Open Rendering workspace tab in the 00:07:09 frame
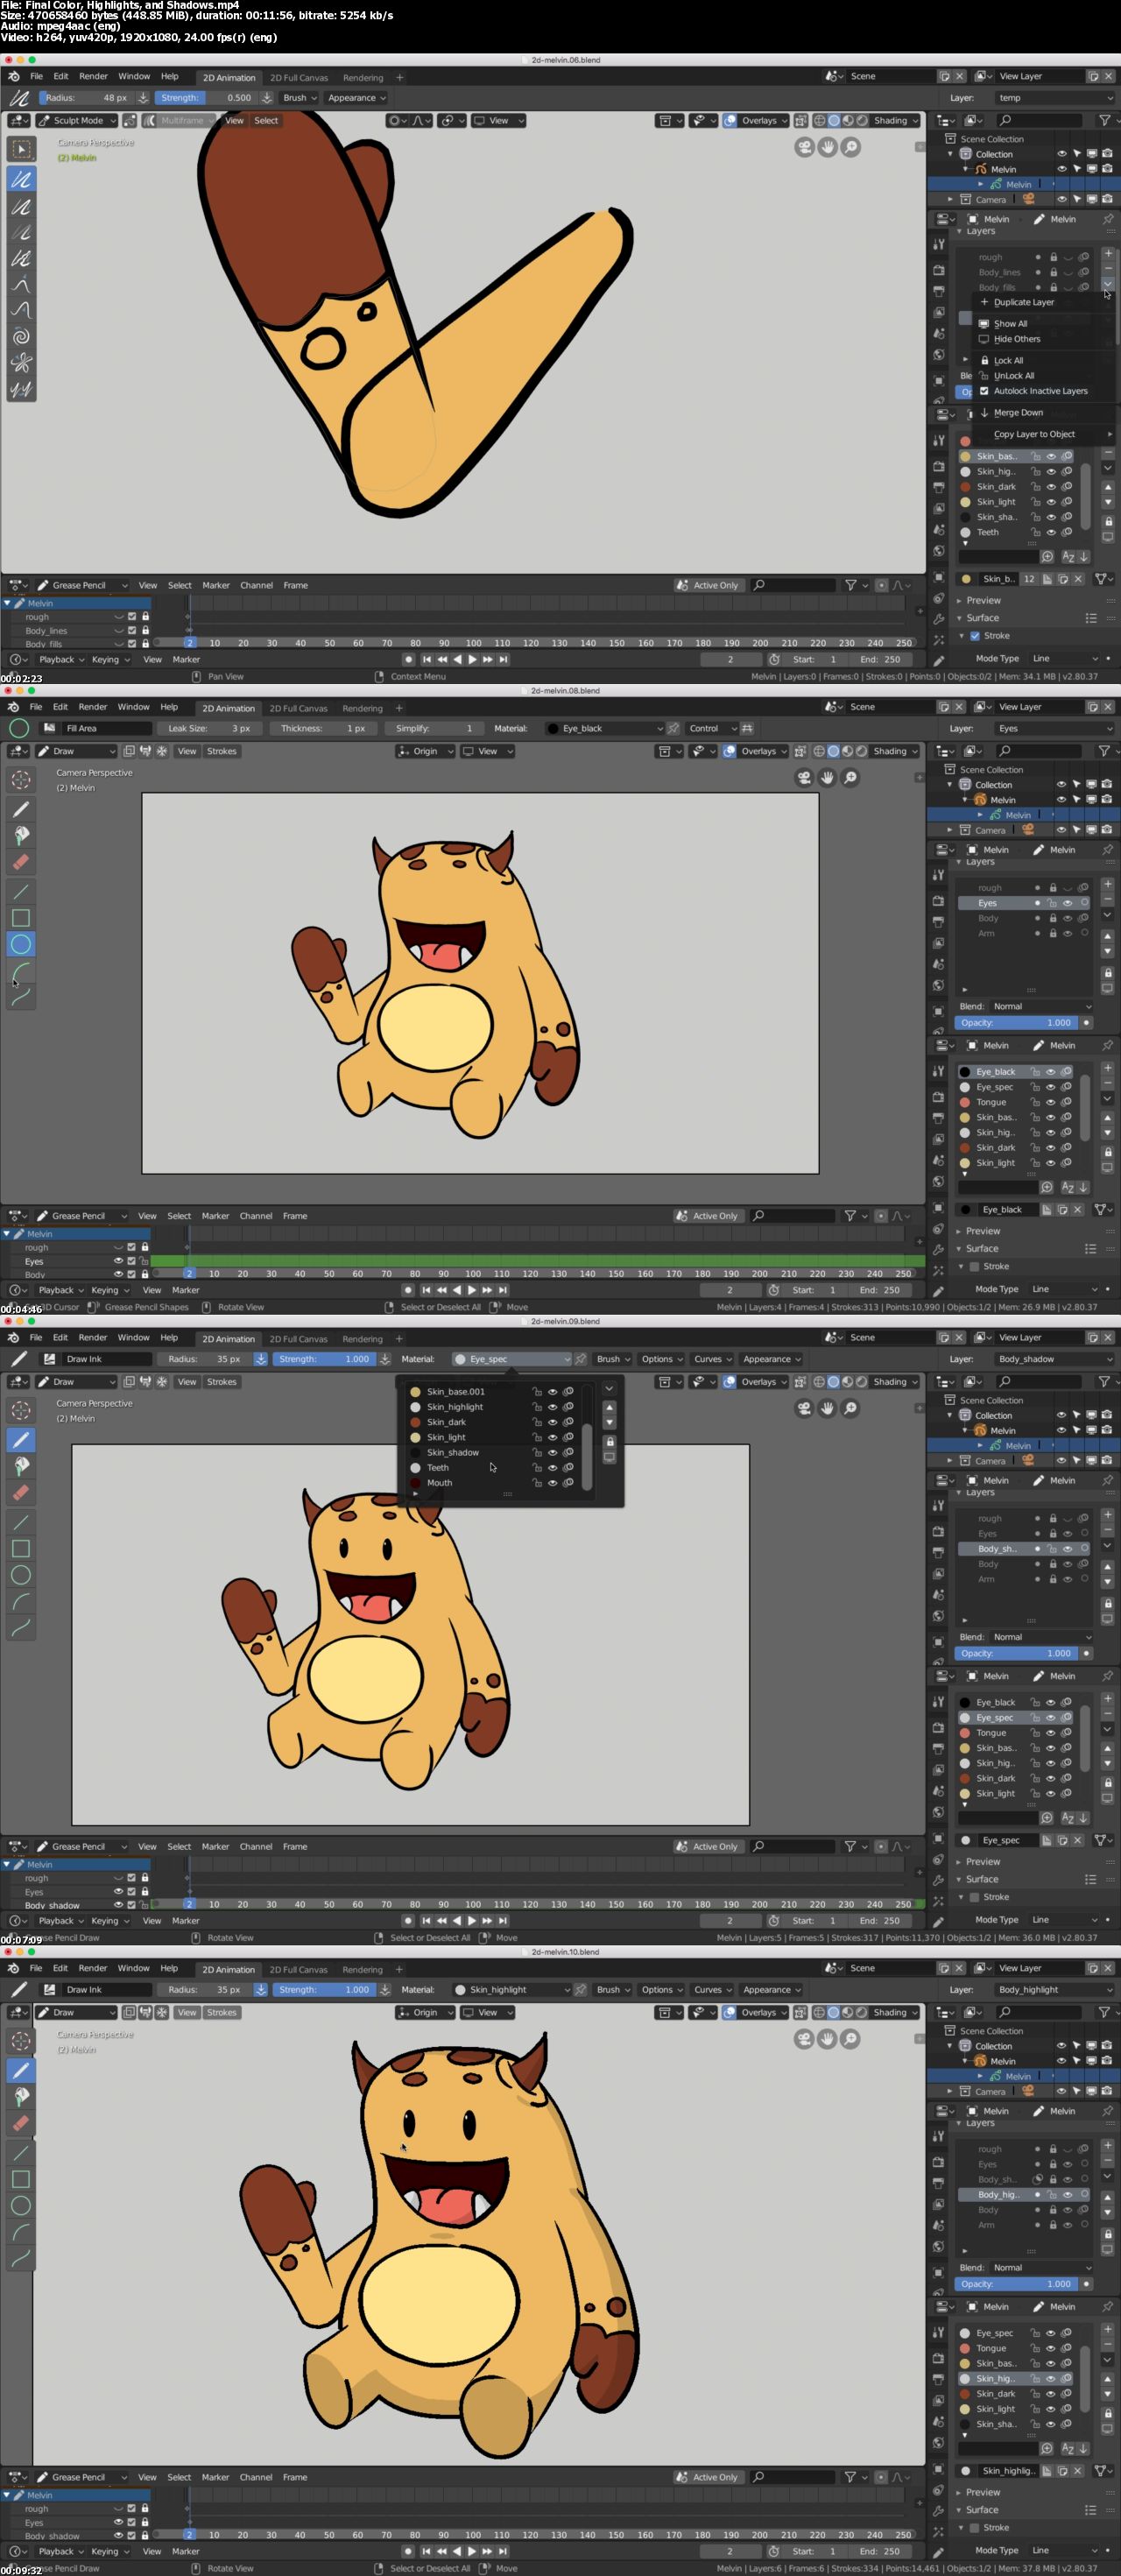 pos(362,1339)
